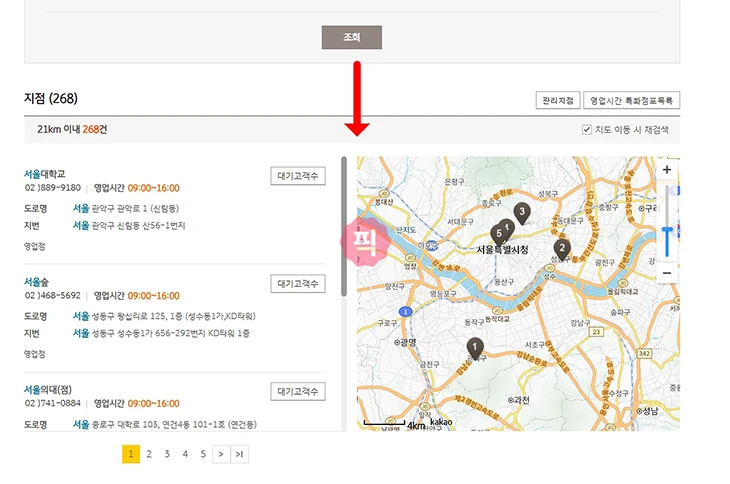730x484 pixels.
Task: Click 서울 관악구 관악로 1 (신림동) address
Action: pos(126,208)
